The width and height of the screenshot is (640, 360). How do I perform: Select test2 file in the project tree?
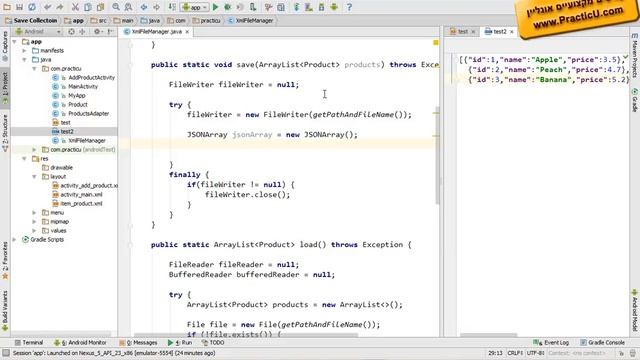point(63,131)
